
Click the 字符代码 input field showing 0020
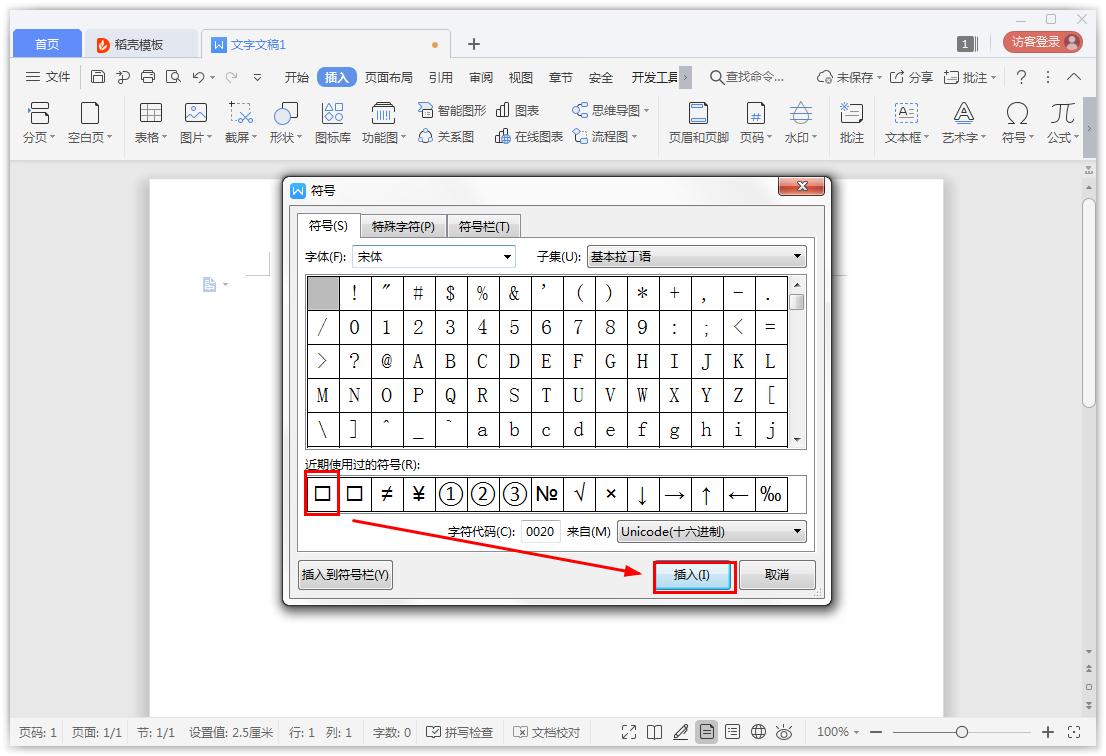(540, 531)
